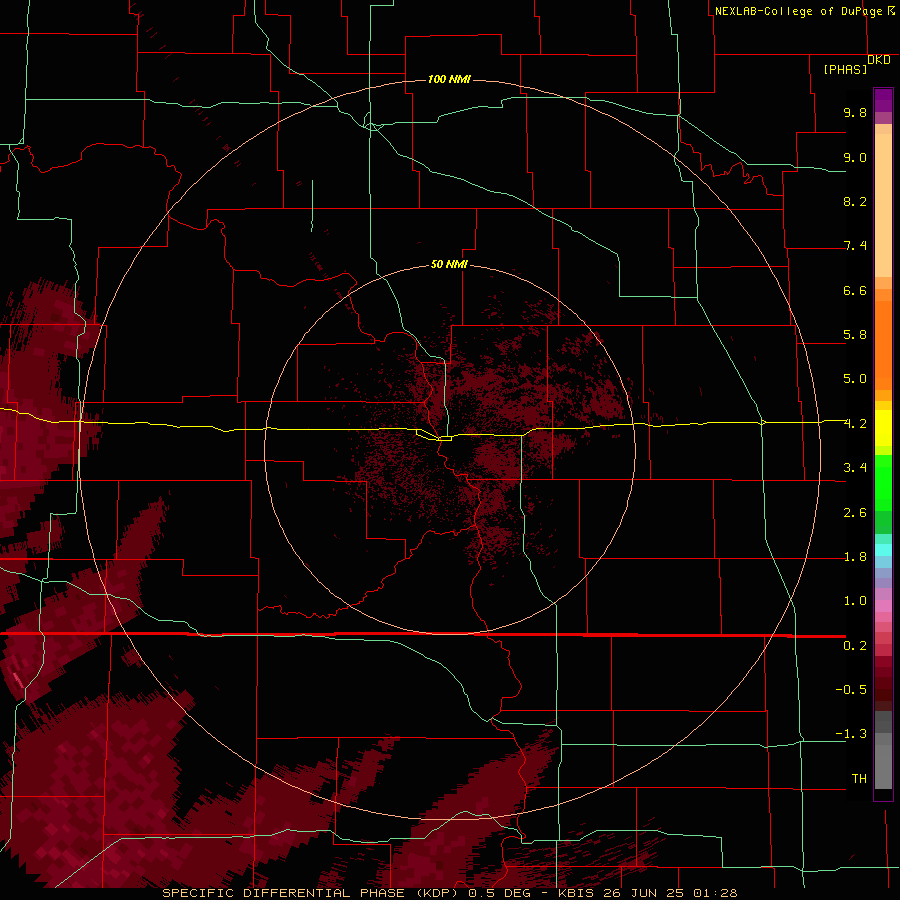Click the 8.2 scale value
900x900 pixels.
855,201
